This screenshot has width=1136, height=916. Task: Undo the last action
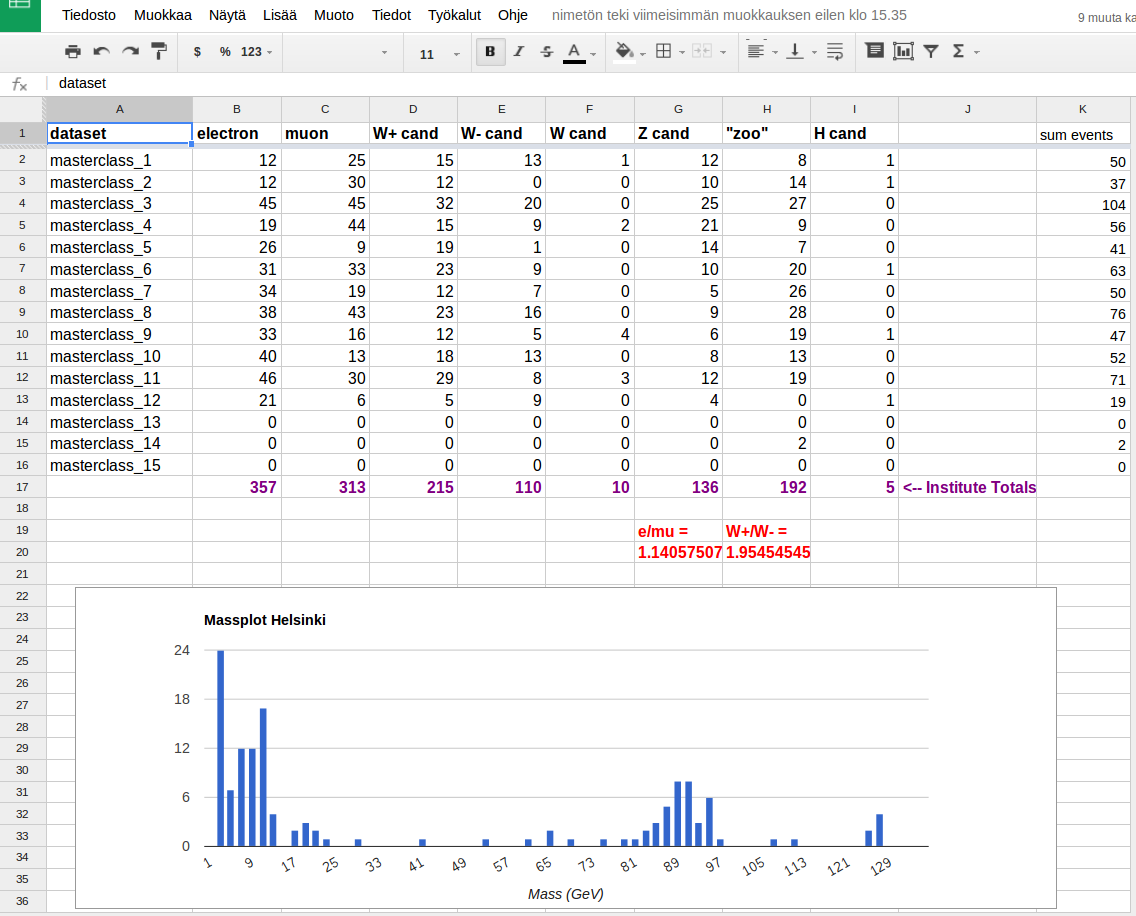(x=101, y=51)
